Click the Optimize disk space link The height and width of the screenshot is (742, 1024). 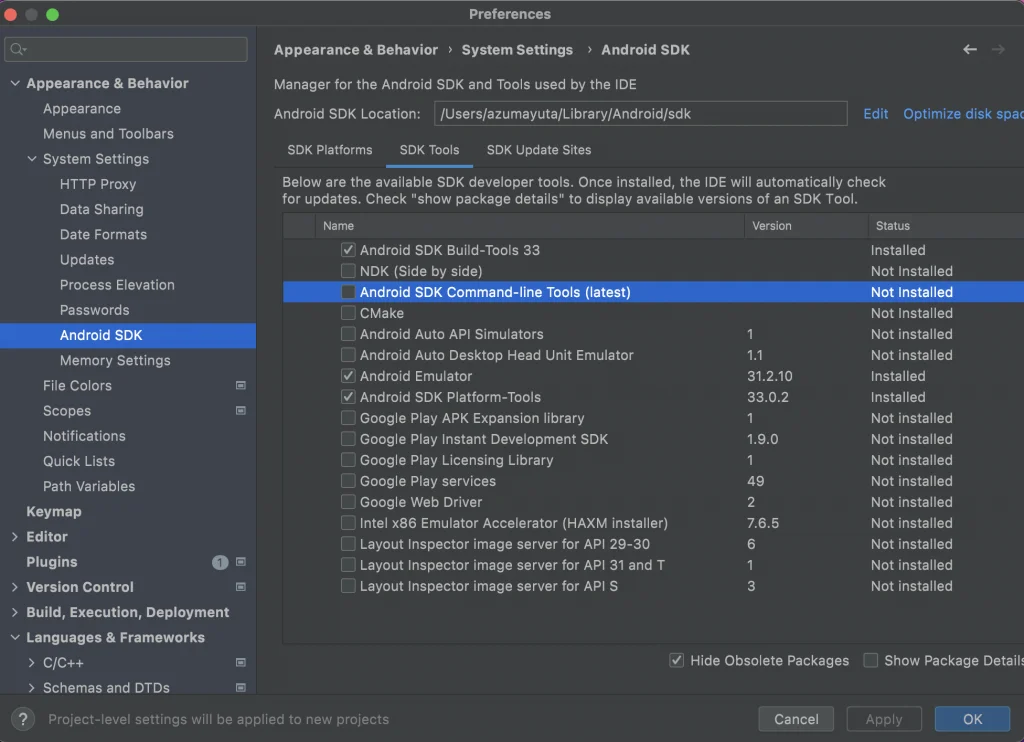pyautogui.click(x=963, y=114)
